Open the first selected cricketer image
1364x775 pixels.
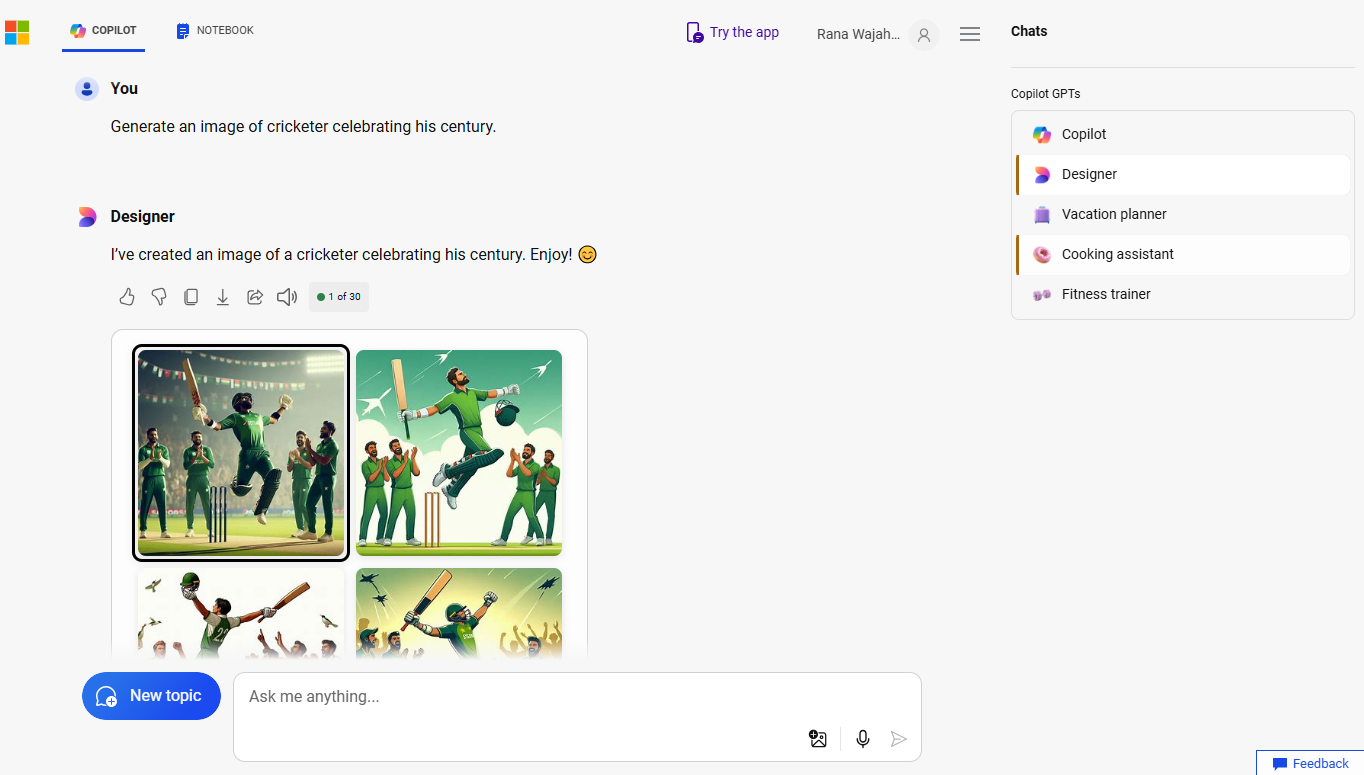point(241,453)
